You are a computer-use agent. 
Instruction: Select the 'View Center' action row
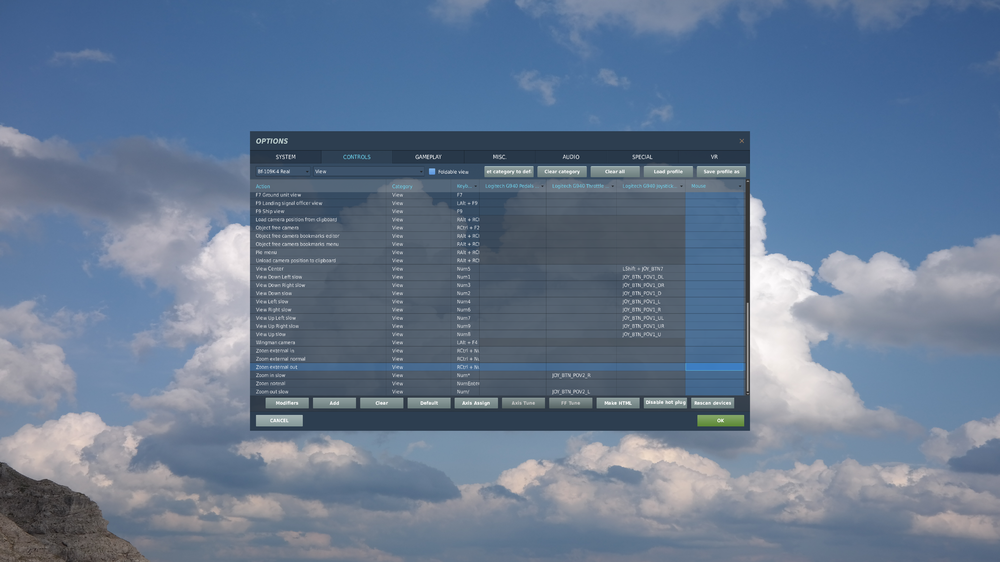(498, 269)
